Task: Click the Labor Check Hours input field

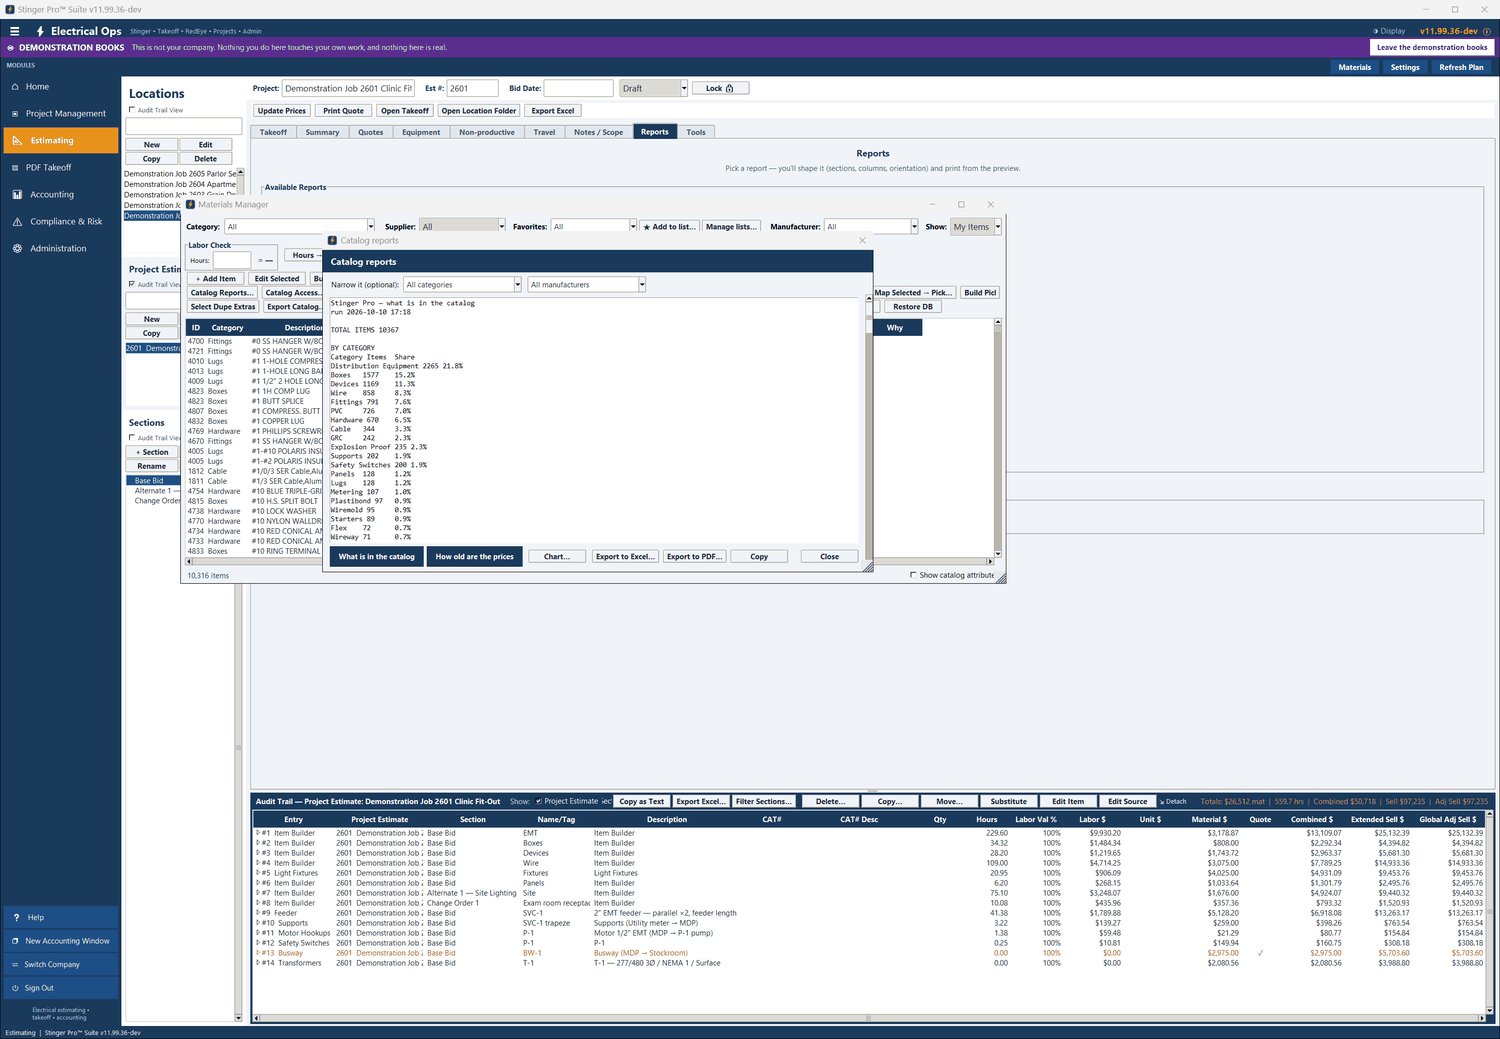Action: [x=232, y=260]
